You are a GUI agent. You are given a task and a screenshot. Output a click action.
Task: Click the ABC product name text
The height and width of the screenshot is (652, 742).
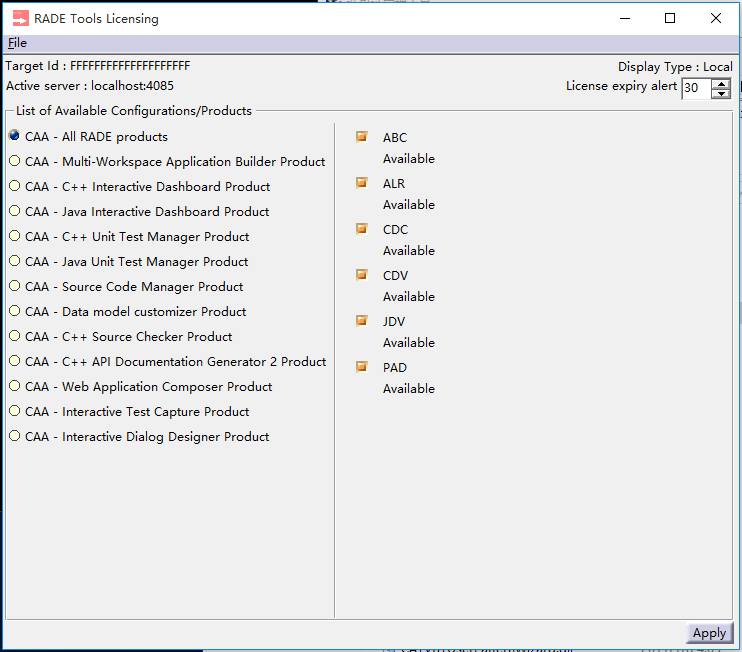[x=395, y=138]
